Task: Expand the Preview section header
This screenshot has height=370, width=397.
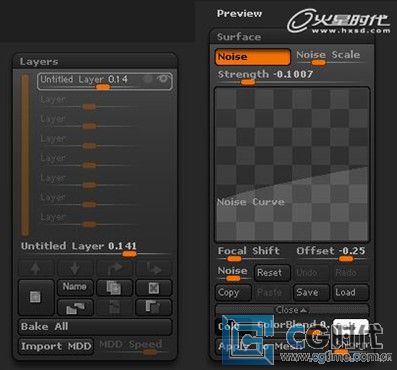Action: coord(239,14)
